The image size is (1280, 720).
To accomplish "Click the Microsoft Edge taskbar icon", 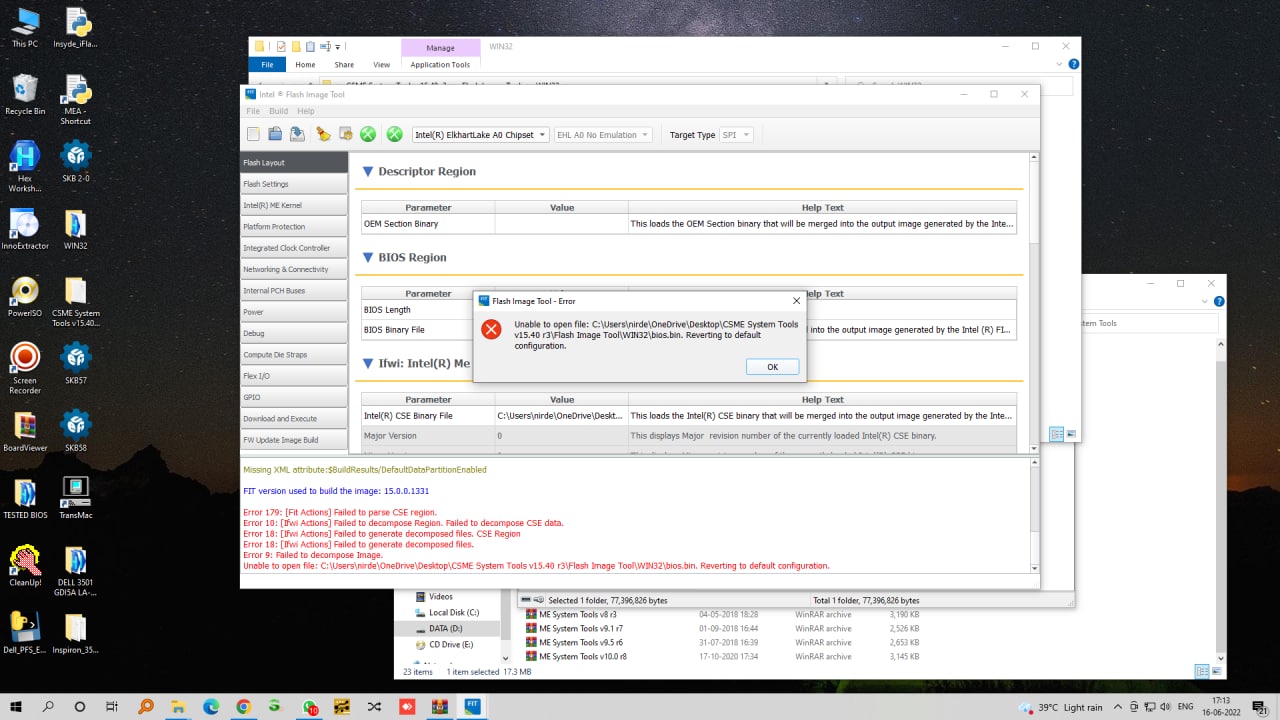I will tap(211, 706).
